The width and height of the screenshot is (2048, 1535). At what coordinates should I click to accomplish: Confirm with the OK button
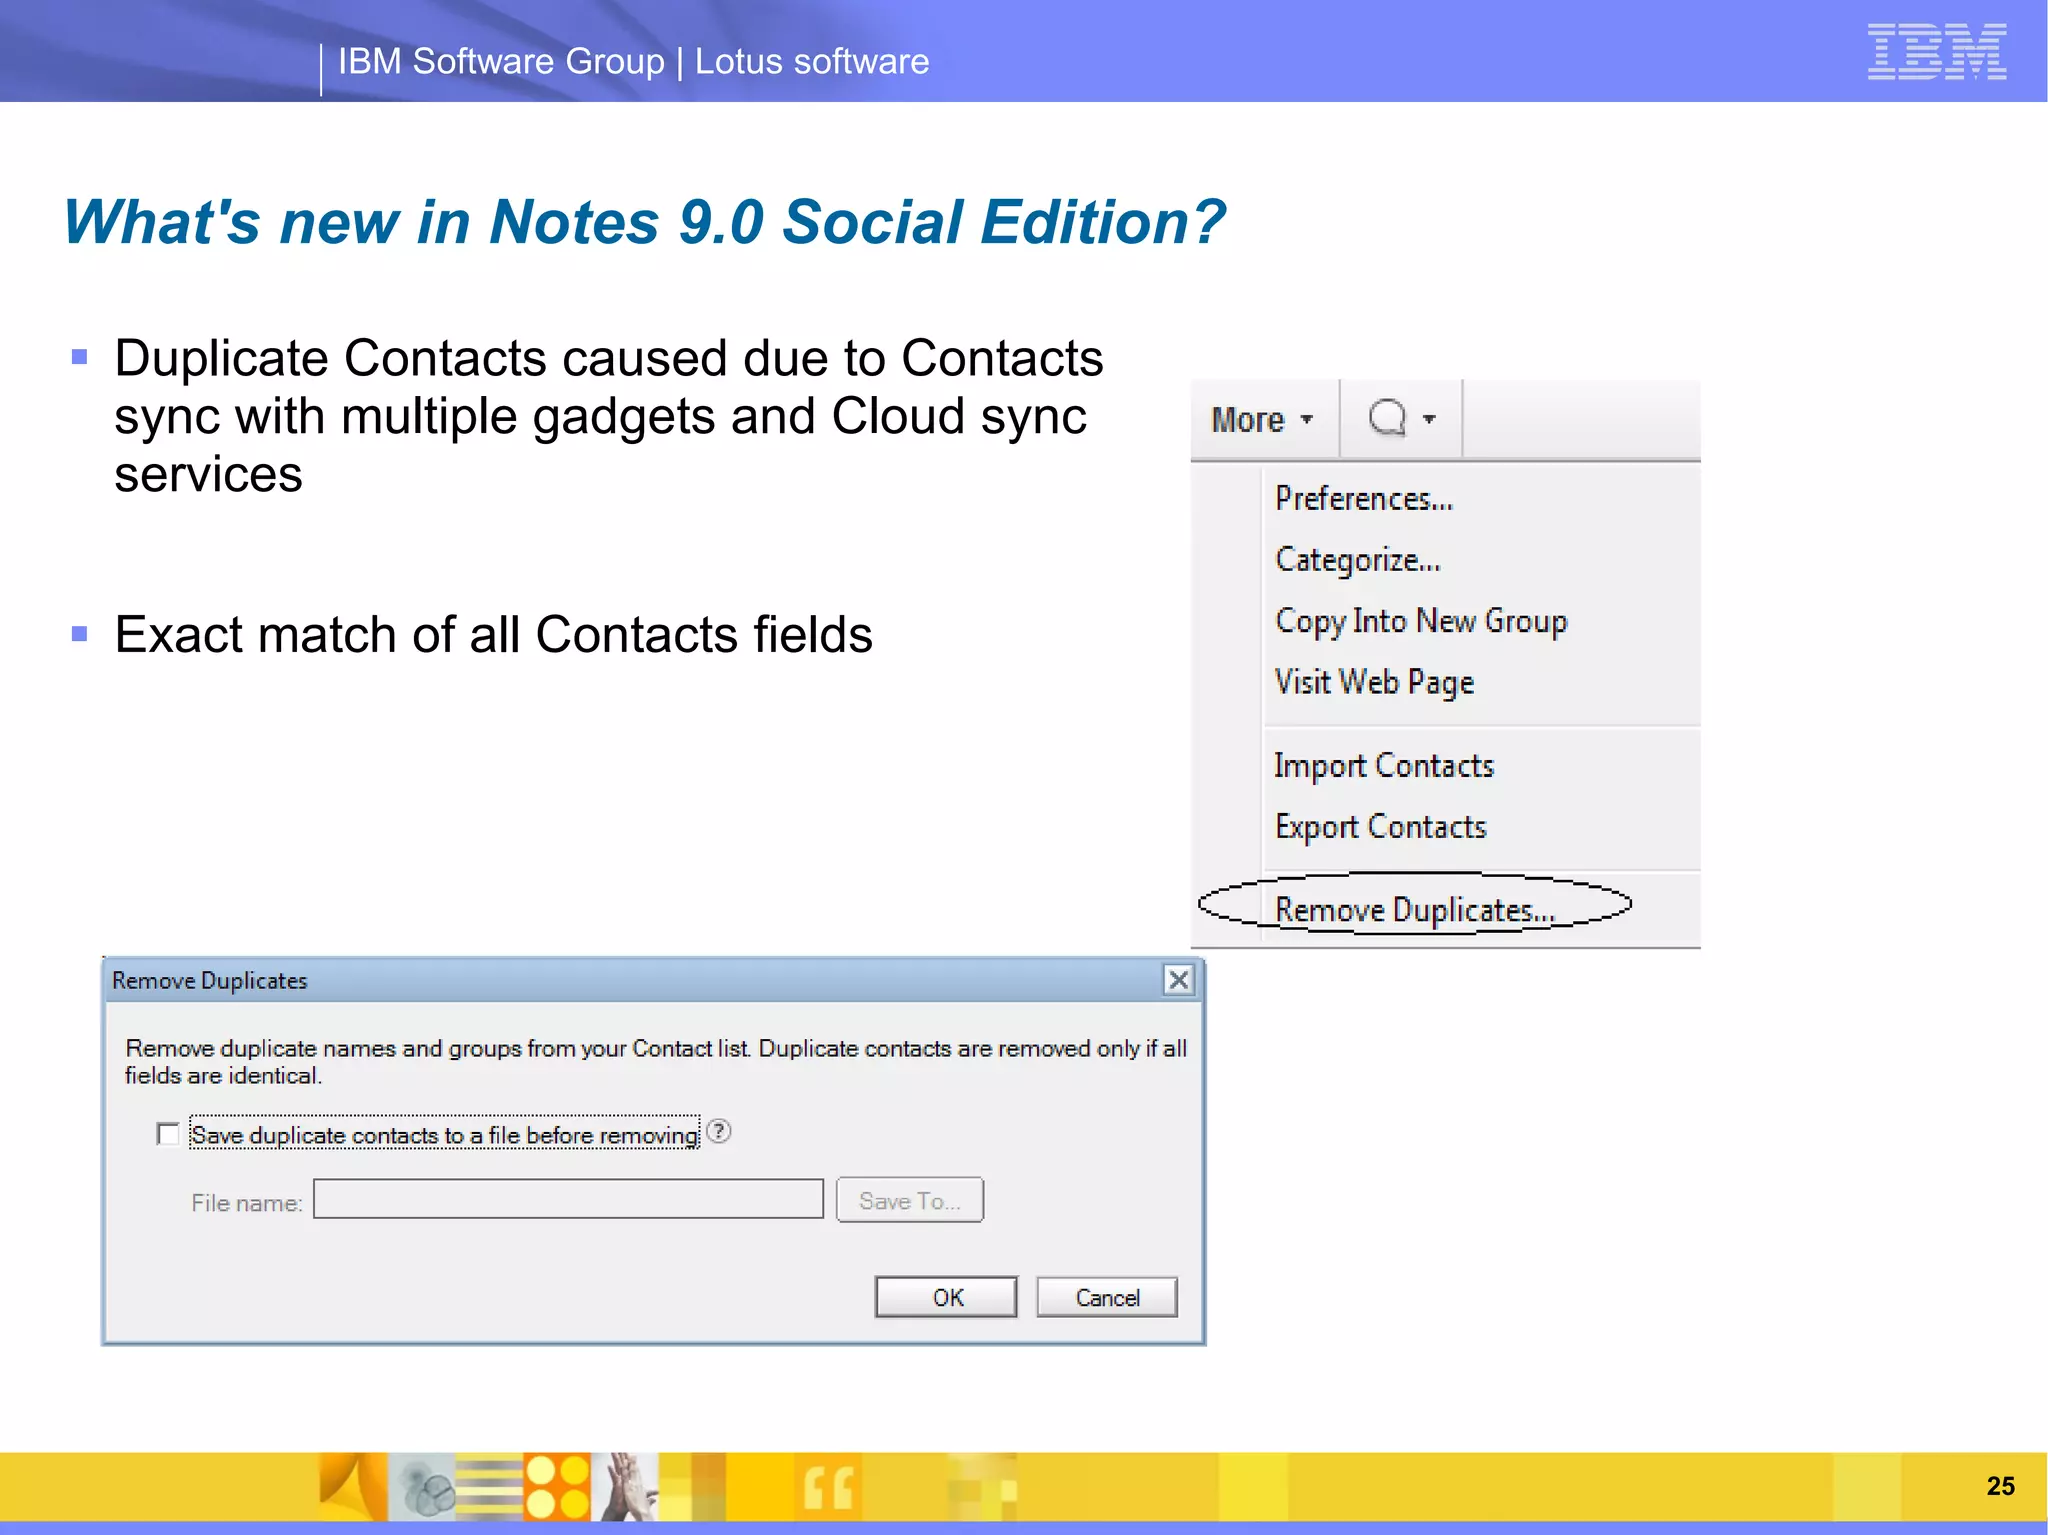click(x=946, y=1297)
